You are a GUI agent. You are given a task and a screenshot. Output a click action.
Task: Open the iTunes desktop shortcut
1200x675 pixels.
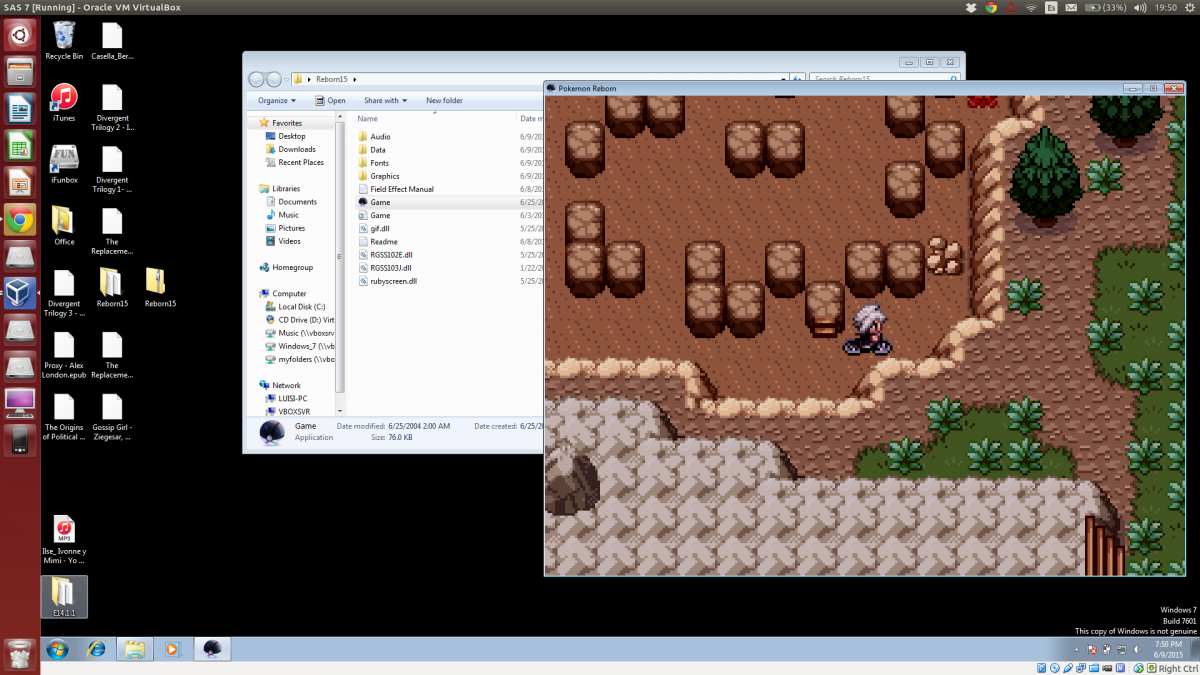pos(64,98)
